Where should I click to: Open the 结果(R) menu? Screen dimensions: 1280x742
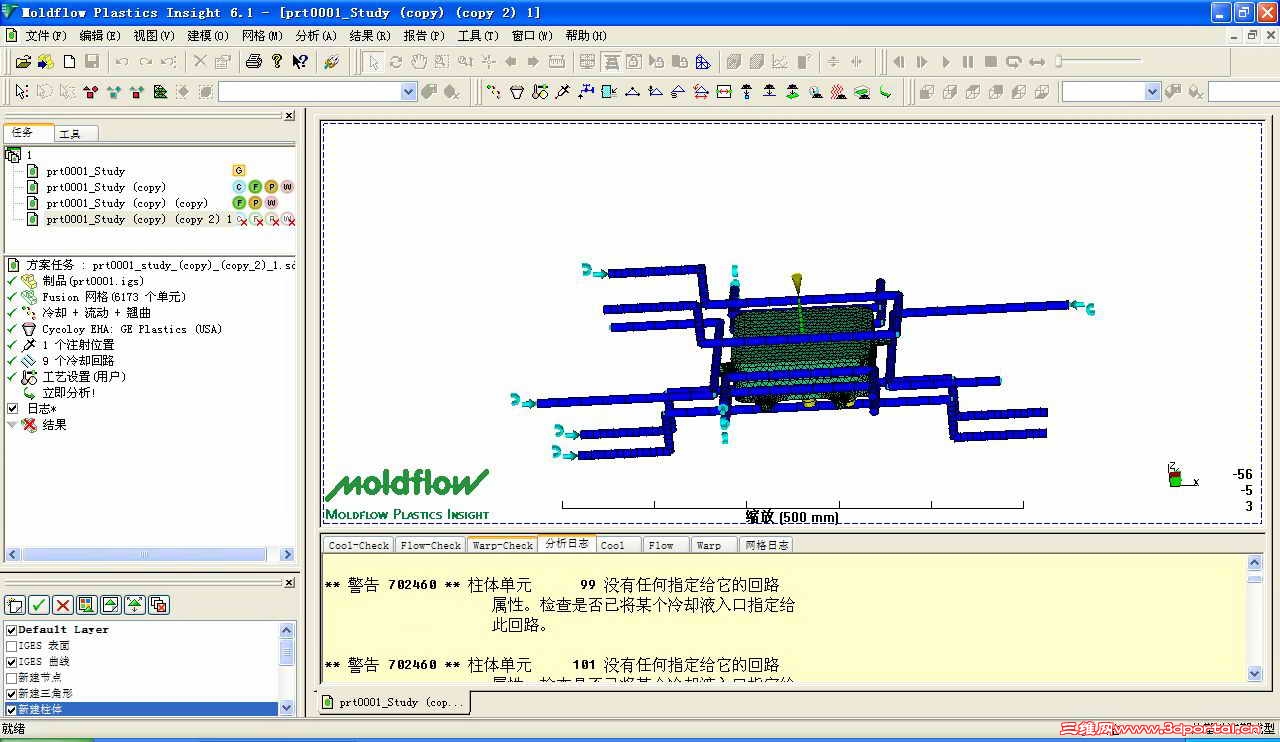coord(370,36)
